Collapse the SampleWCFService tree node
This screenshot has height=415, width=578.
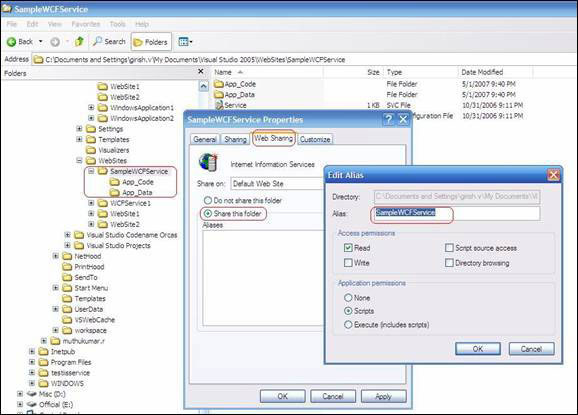[91, 171]
